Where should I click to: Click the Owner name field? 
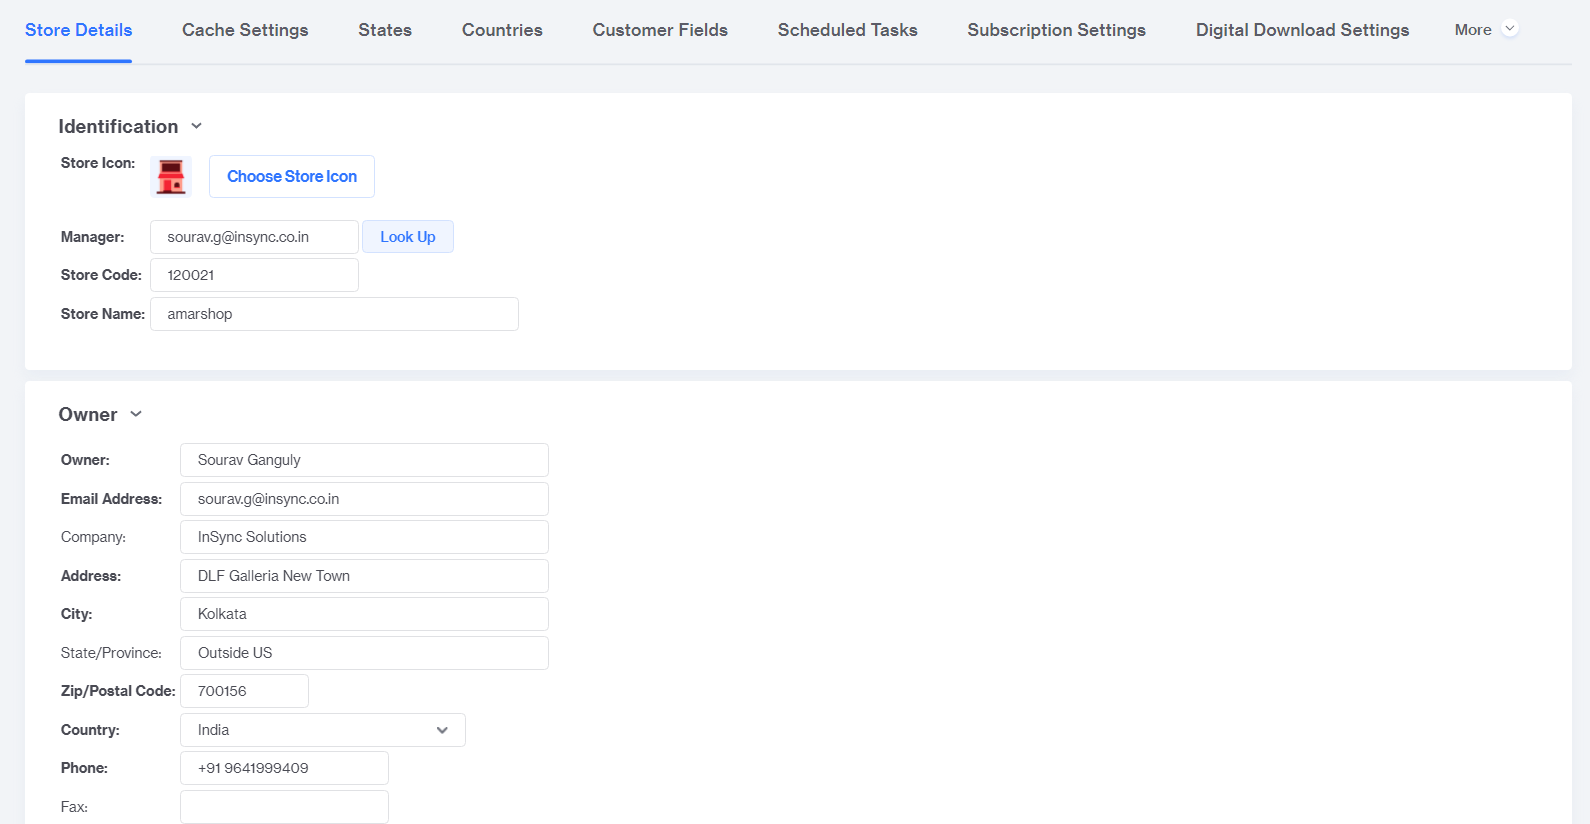coord(364,460)
